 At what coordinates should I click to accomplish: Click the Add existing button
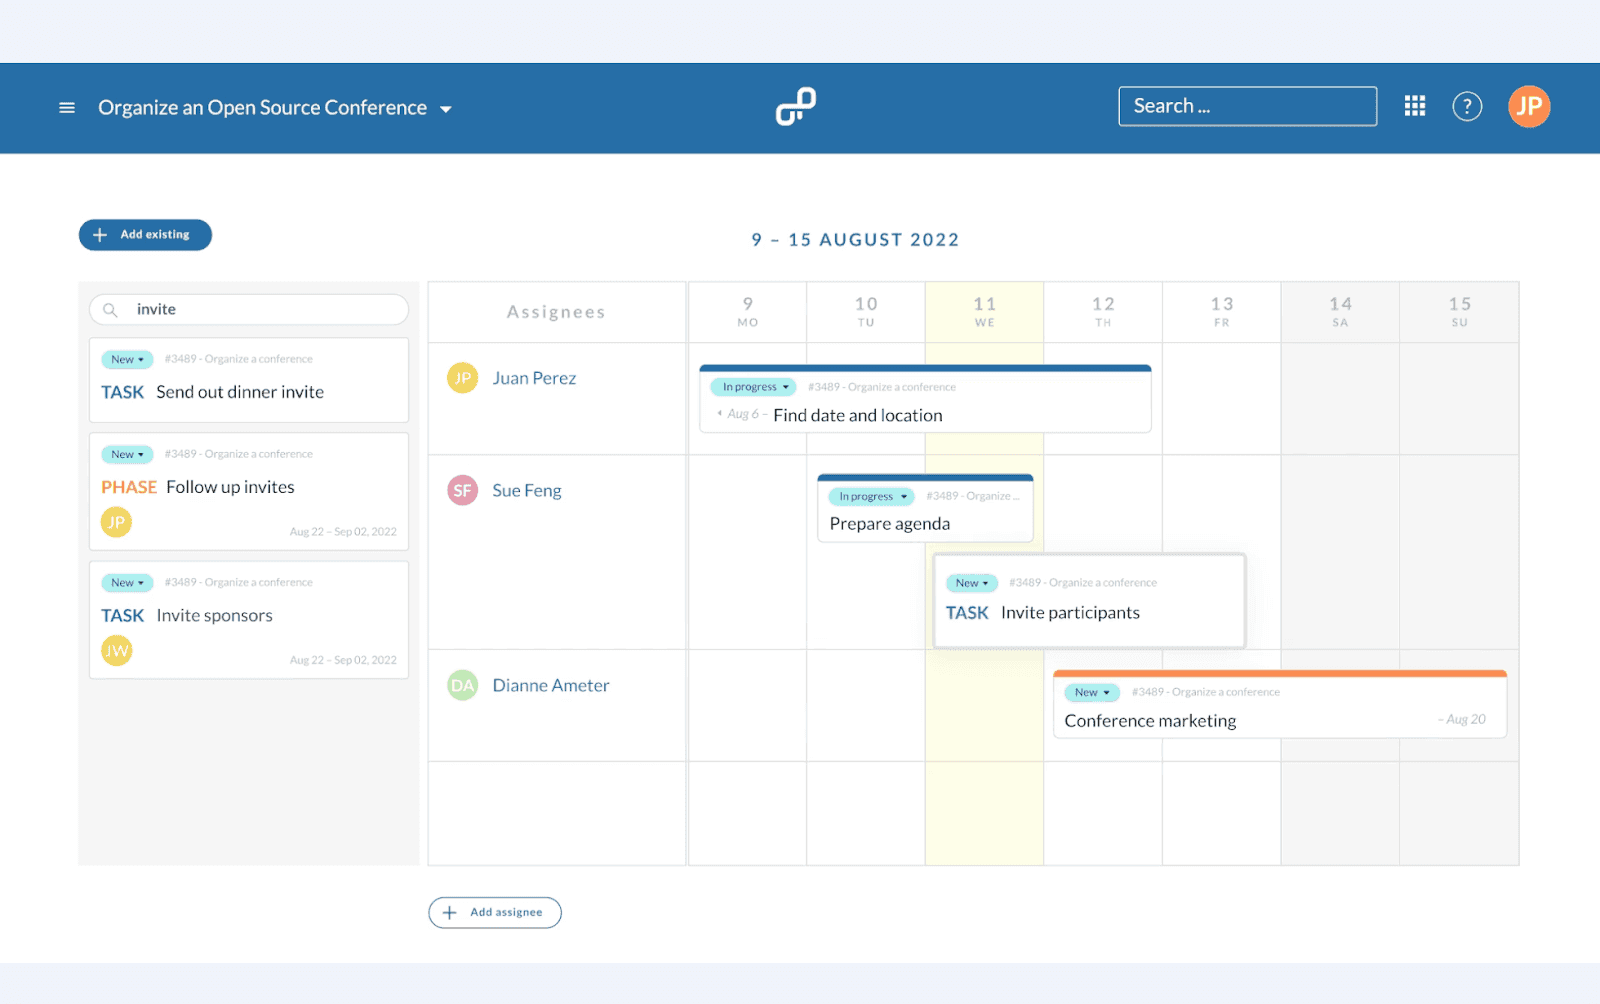pyautogui.click(x=145, y=234)
